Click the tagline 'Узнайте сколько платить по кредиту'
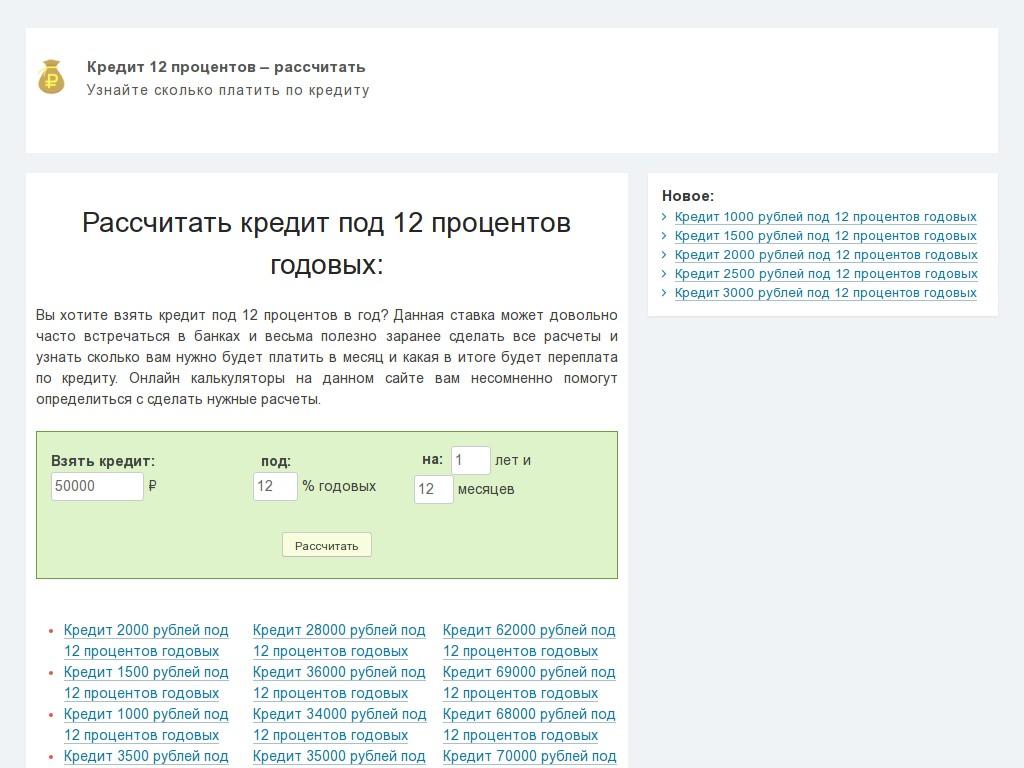Viewport: 1024px width, 768px height. click(228, 90)
